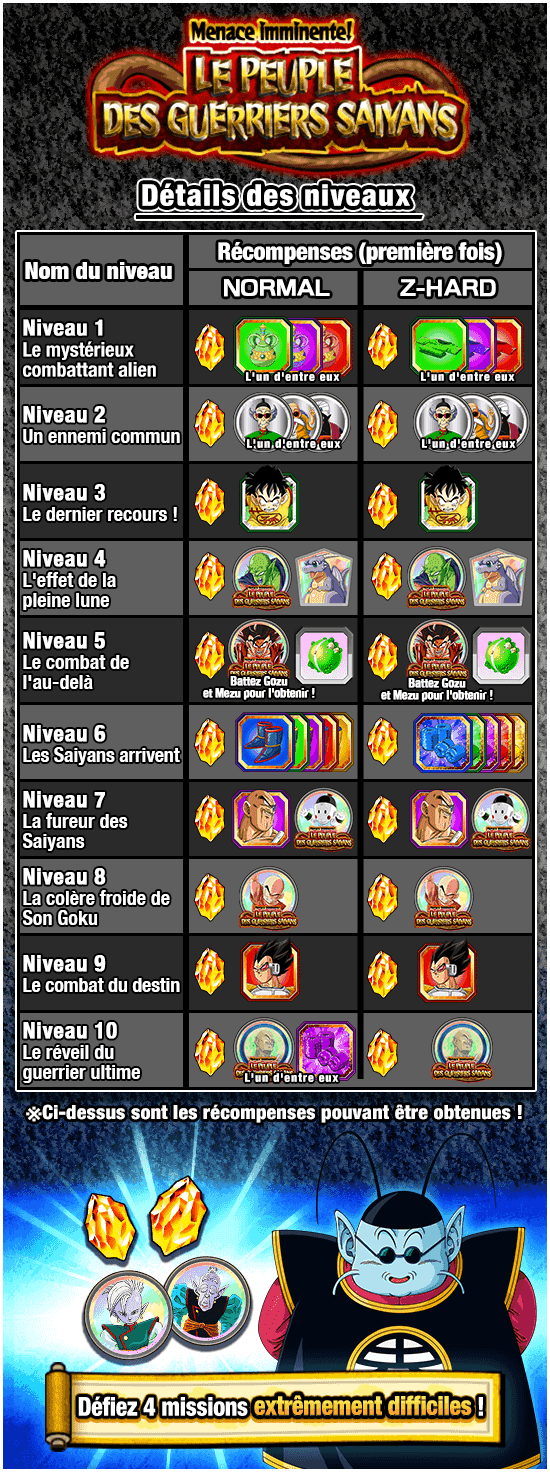
Task: Click the Niveau 6 NORMAL blue boots medal
Action: coord(265,743)
